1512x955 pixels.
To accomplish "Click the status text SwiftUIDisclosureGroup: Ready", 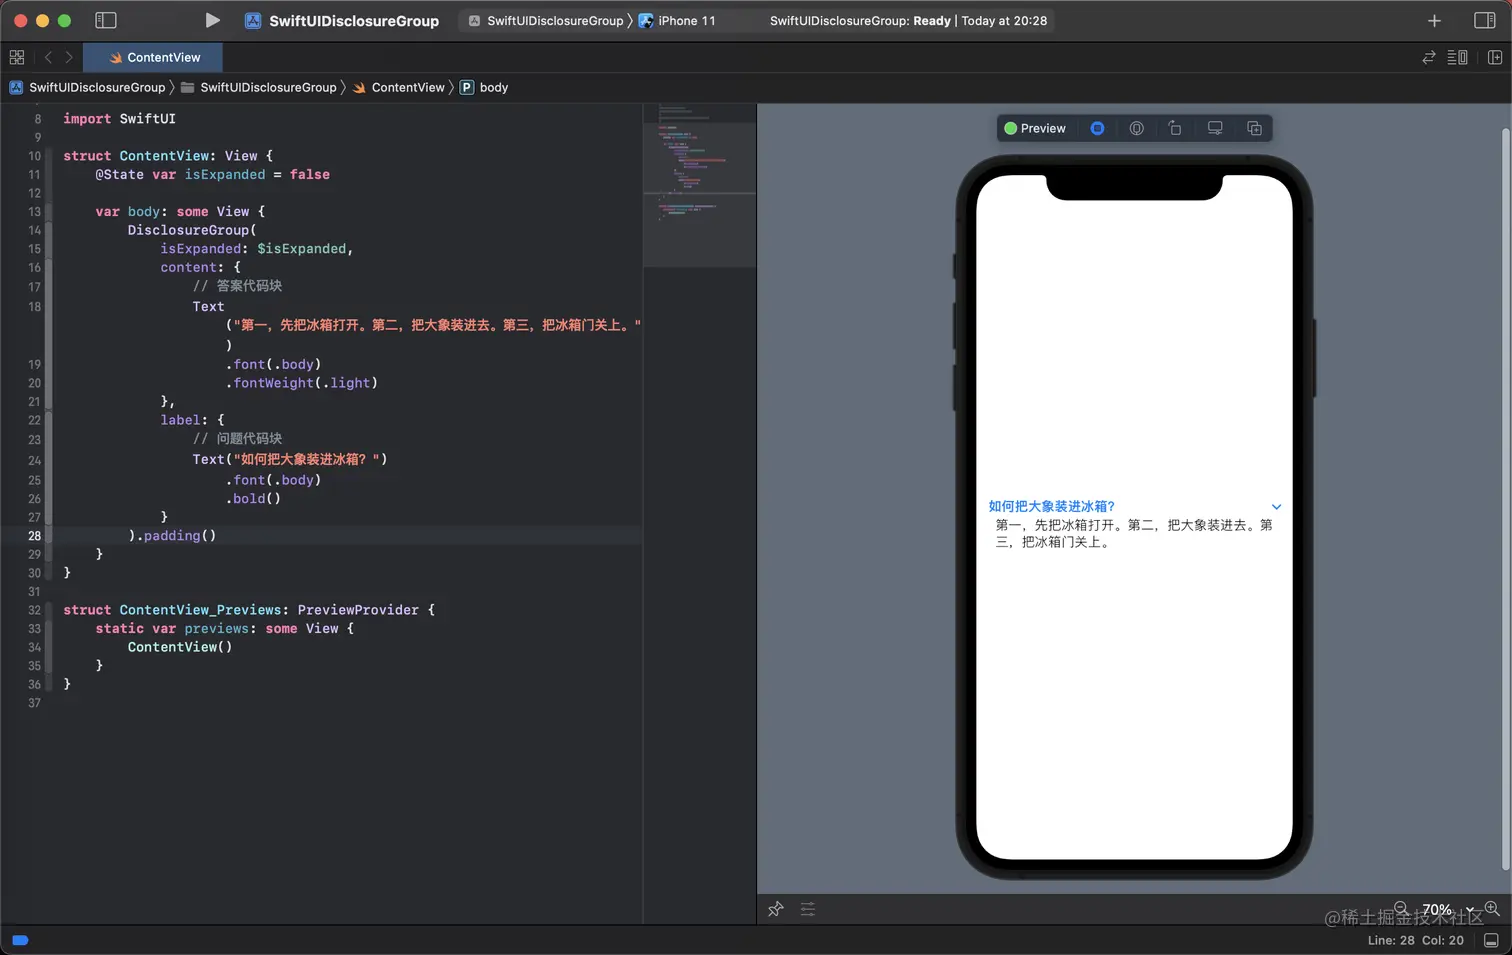I will pos(860,21).
